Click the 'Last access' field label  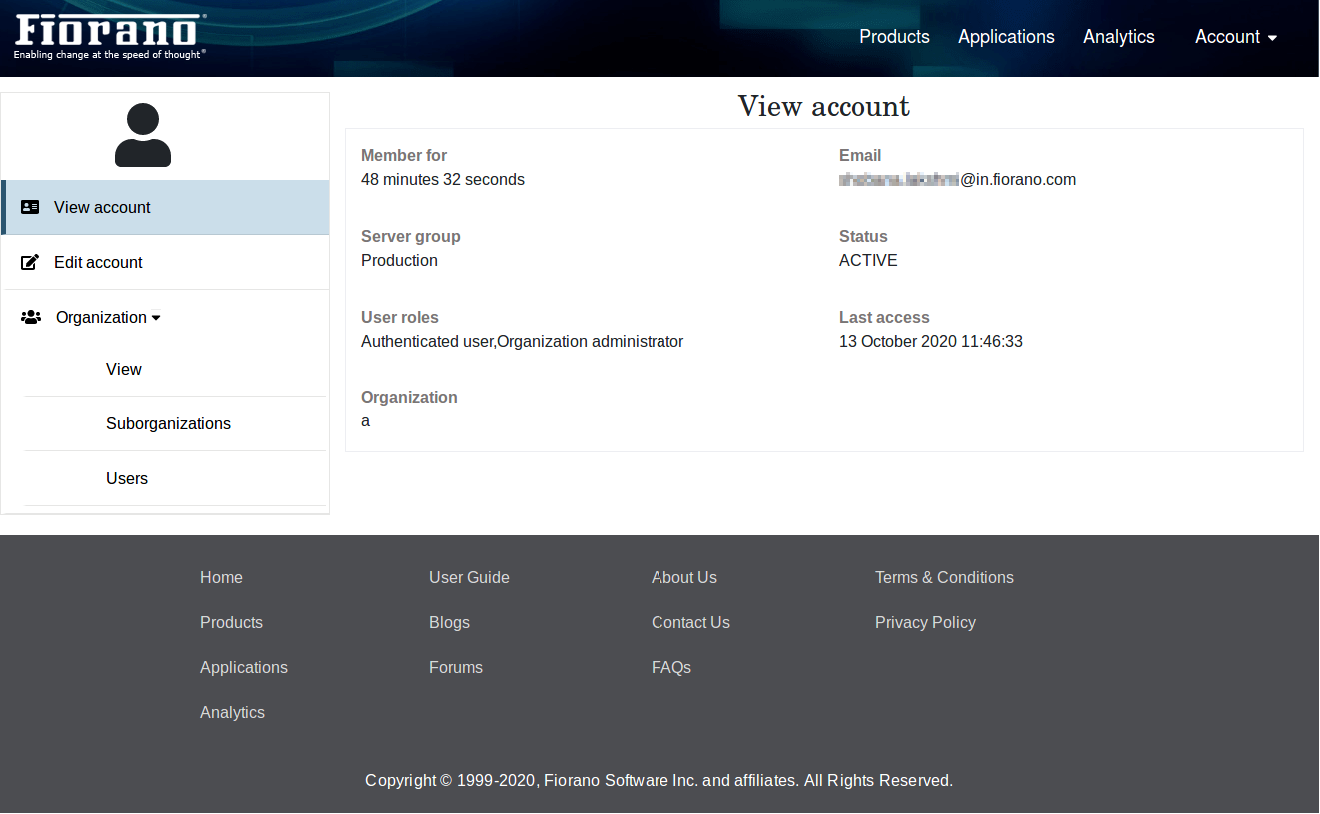884,317
